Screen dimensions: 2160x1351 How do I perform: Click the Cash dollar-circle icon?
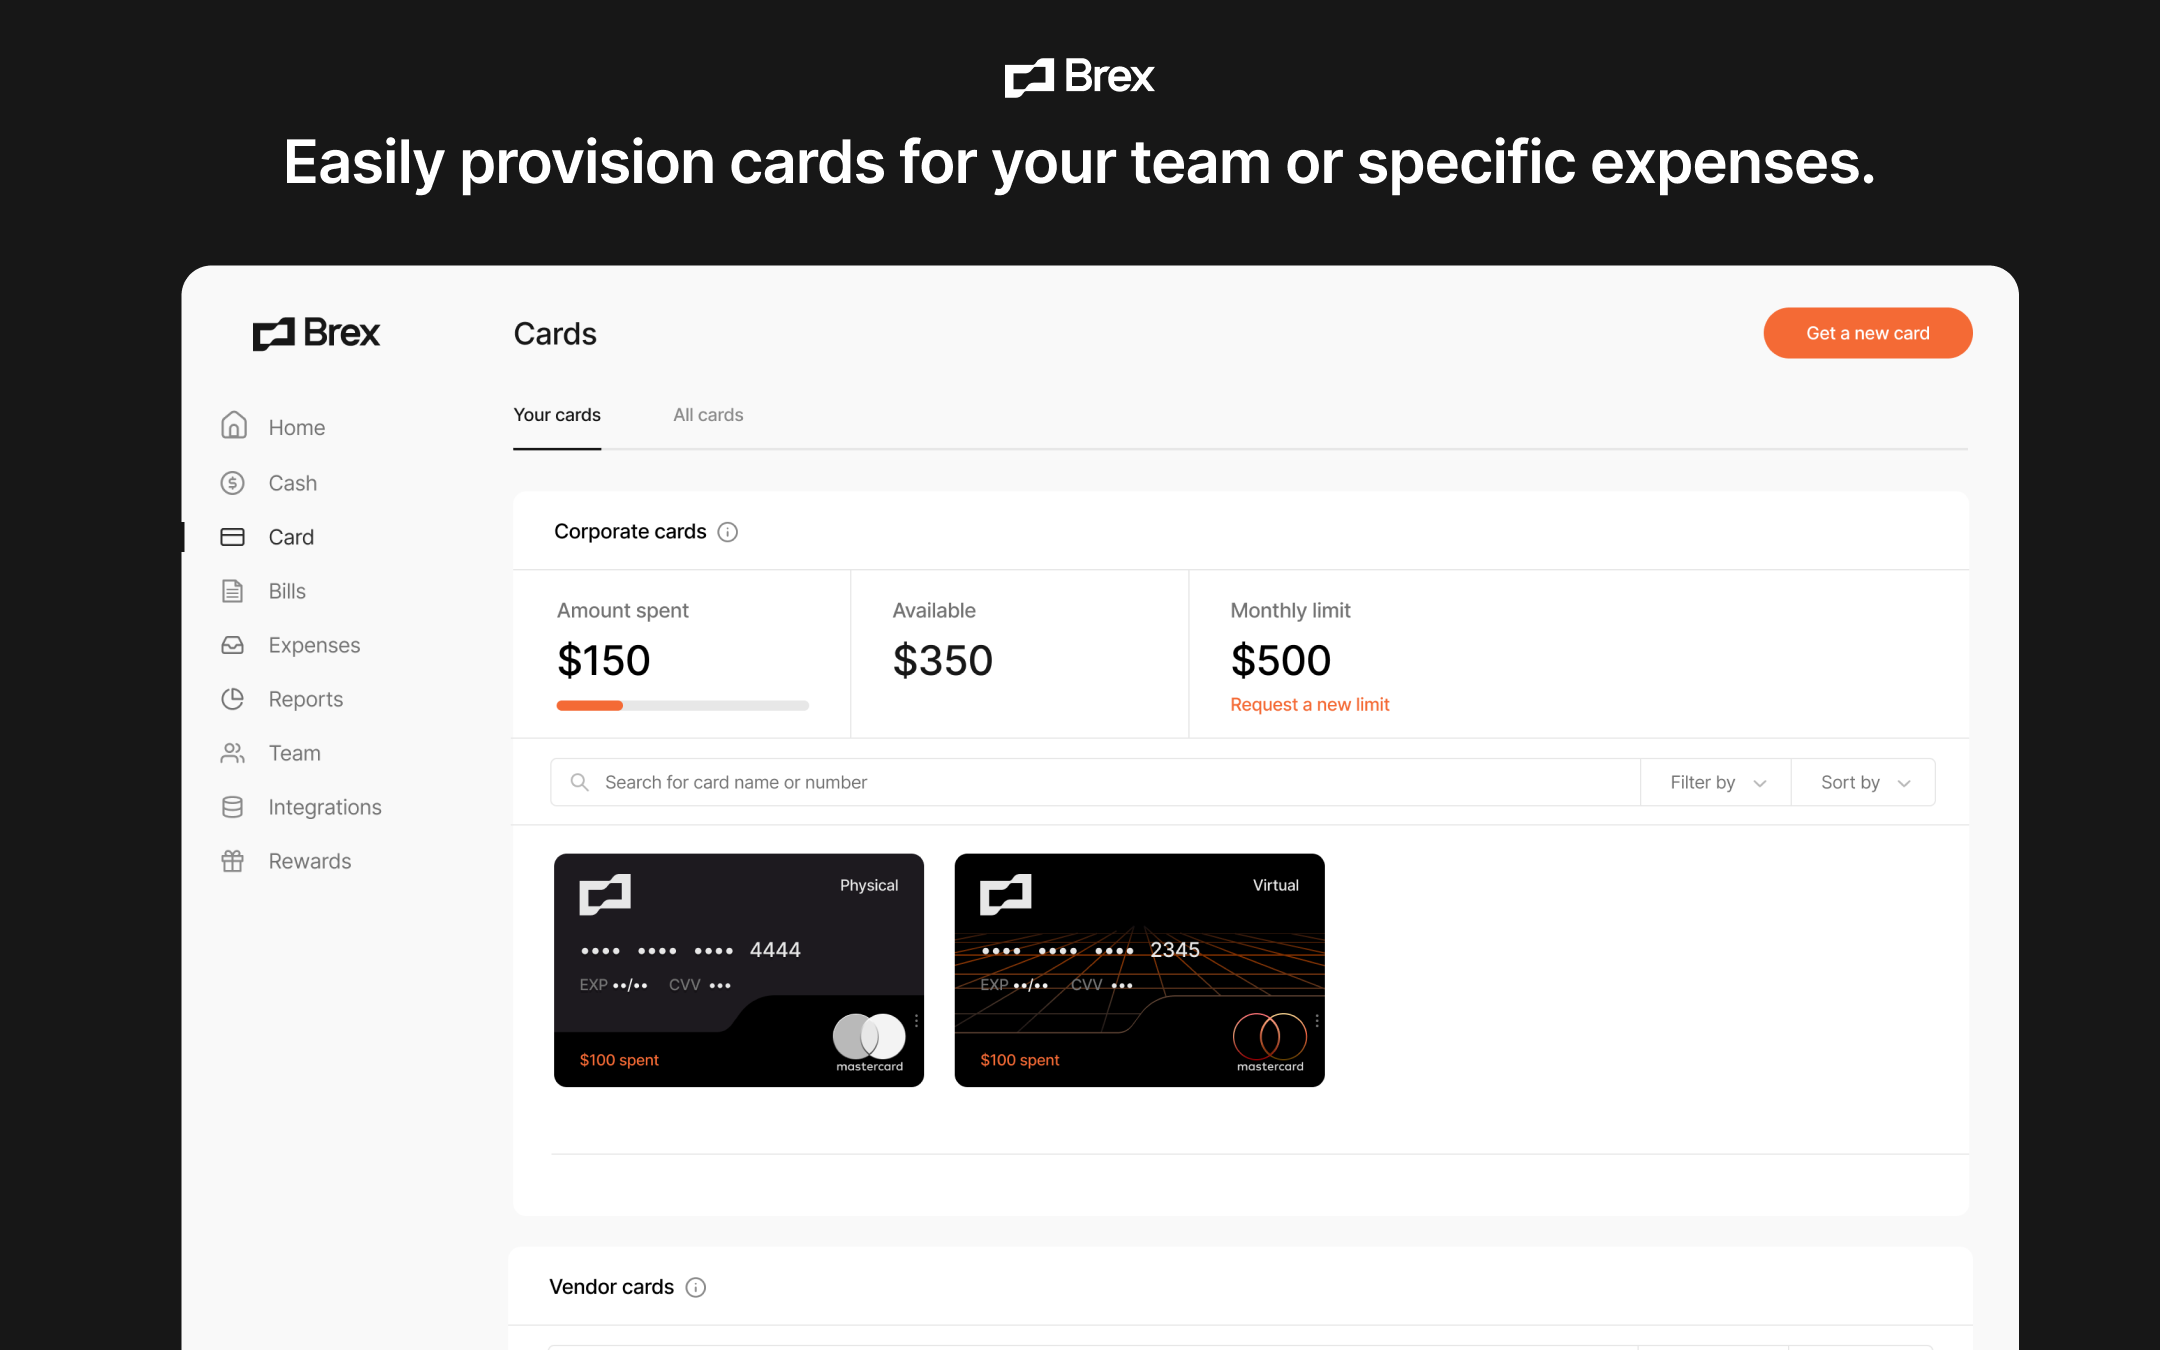tap(233, 483)
